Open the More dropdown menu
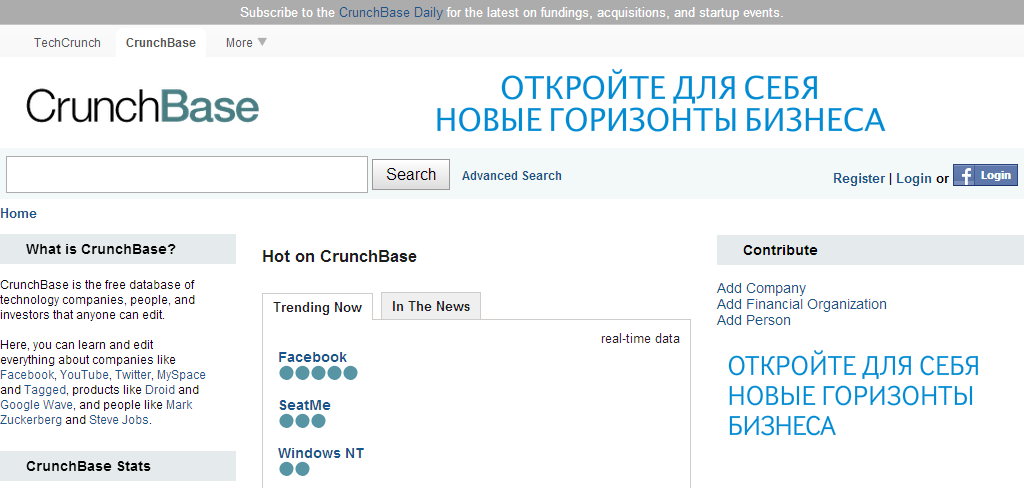 click(246, 43)
